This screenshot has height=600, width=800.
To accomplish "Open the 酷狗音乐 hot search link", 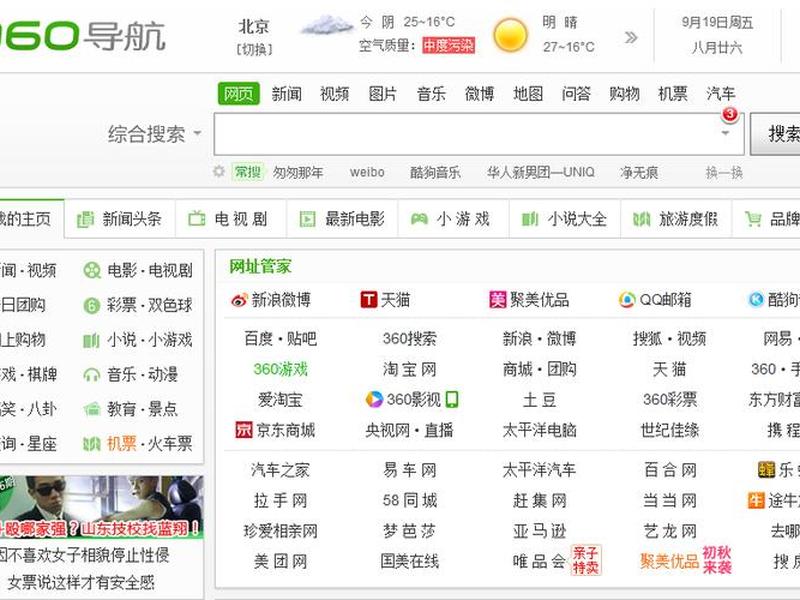I will 435,172.
